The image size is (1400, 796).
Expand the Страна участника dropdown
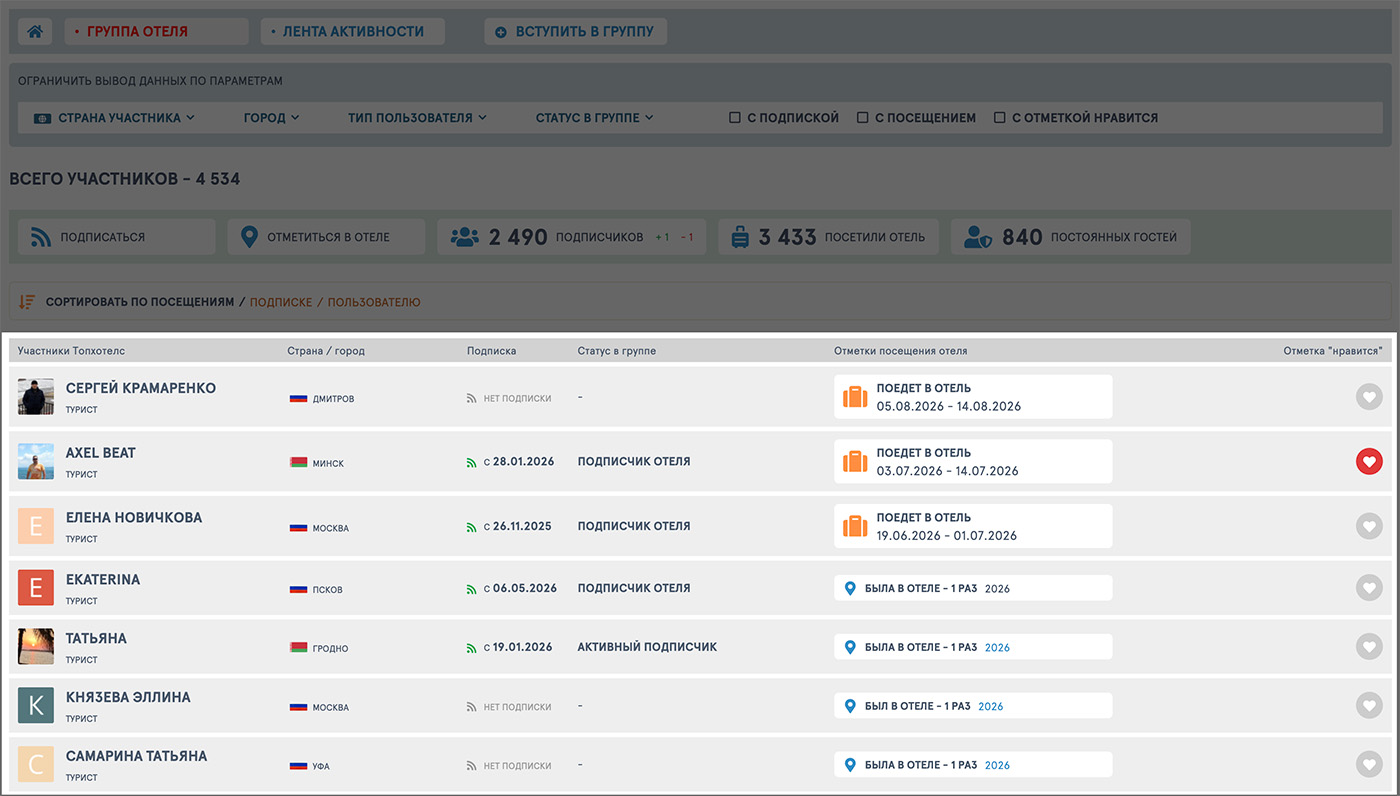pos(115,118)
